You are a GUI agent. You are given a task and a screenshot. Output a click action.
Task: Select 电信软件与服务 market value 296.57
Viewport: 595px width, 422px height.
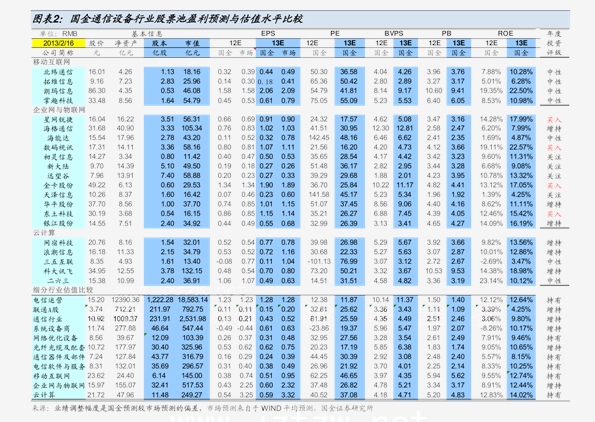pos(192,366)
